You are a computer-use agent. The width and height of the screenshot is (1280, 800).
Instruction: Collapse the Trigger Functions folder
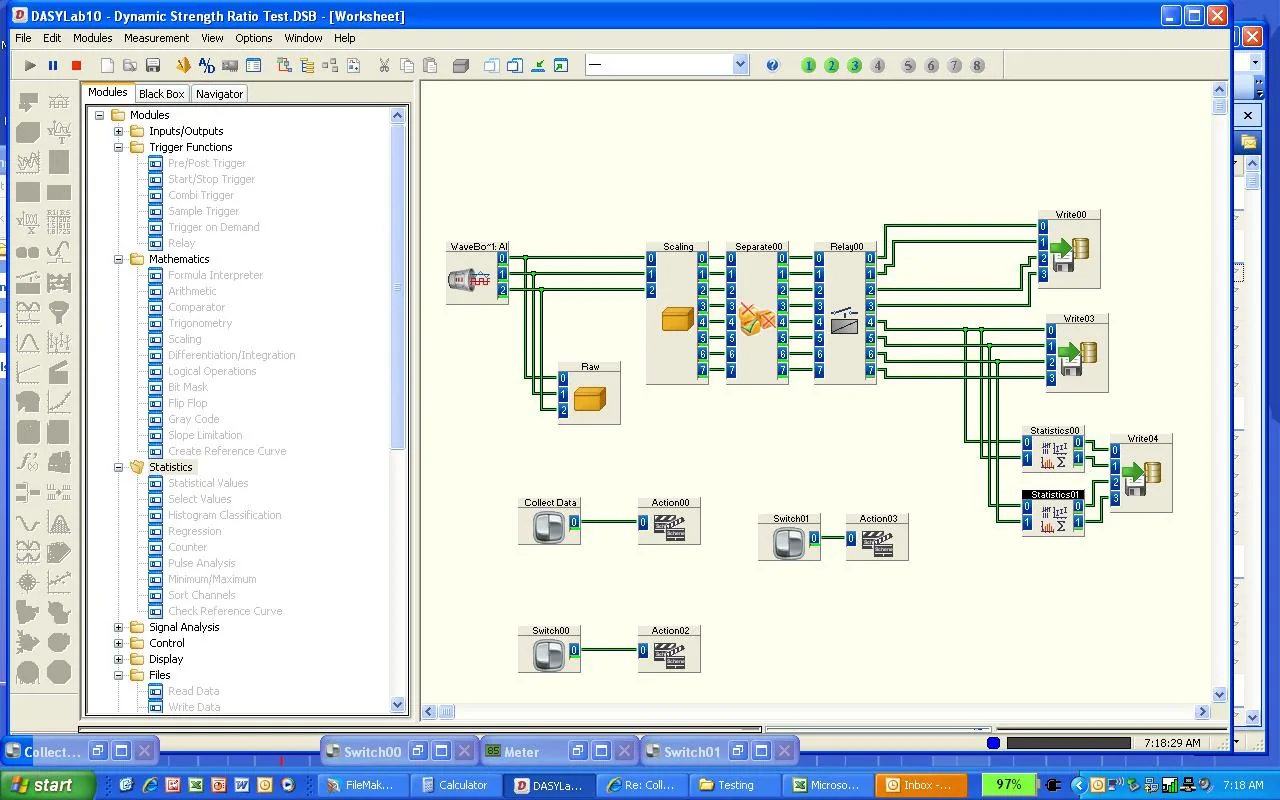119,147
